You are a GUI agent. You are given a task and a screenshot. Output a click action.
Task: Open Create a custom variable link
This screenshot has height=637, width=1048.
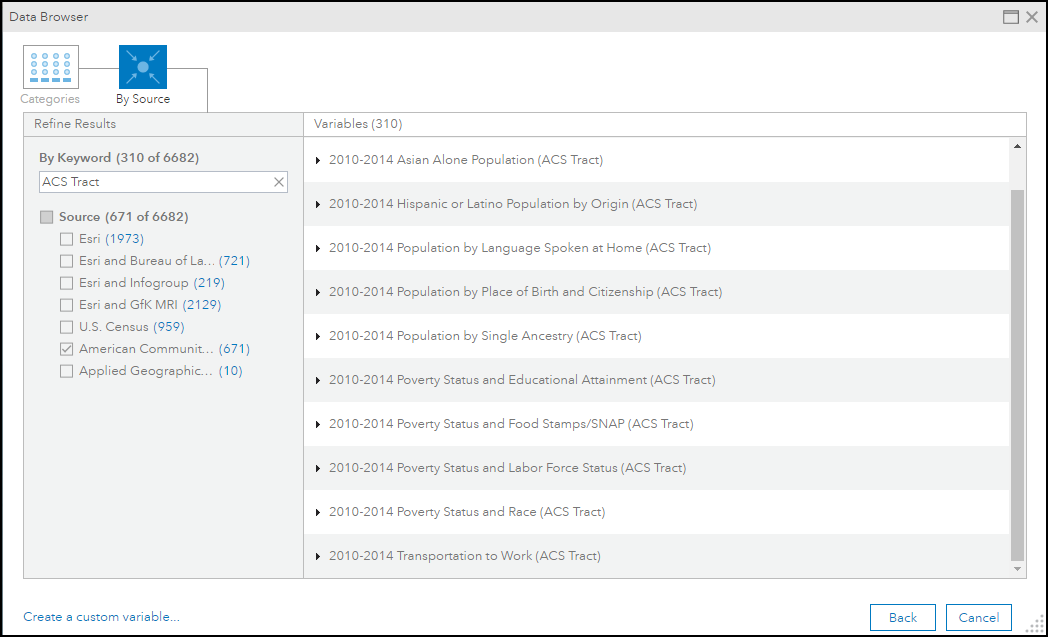[x=101, y=617]
